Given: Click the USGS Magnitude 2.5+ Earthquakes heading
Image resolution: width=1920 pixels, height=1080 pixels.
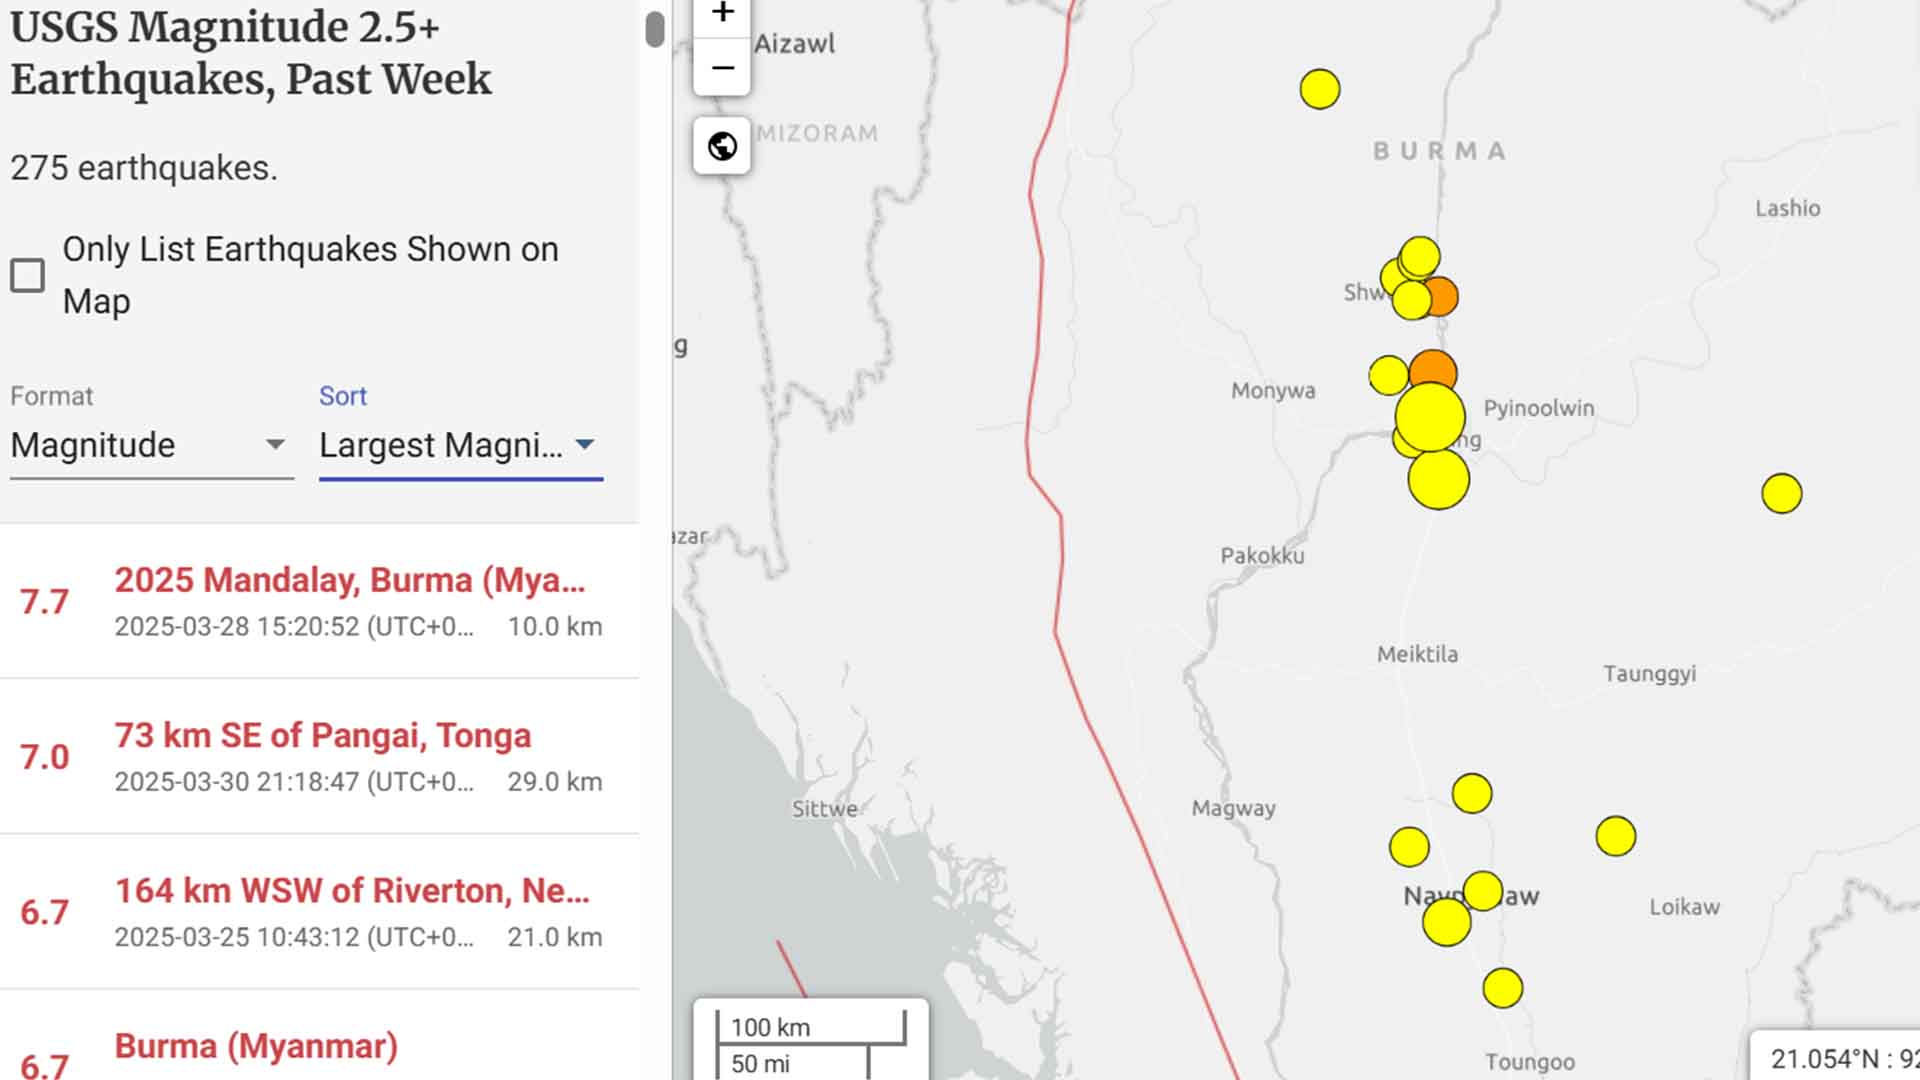Looking at the screenshot, I should click(x=251, y=53).
